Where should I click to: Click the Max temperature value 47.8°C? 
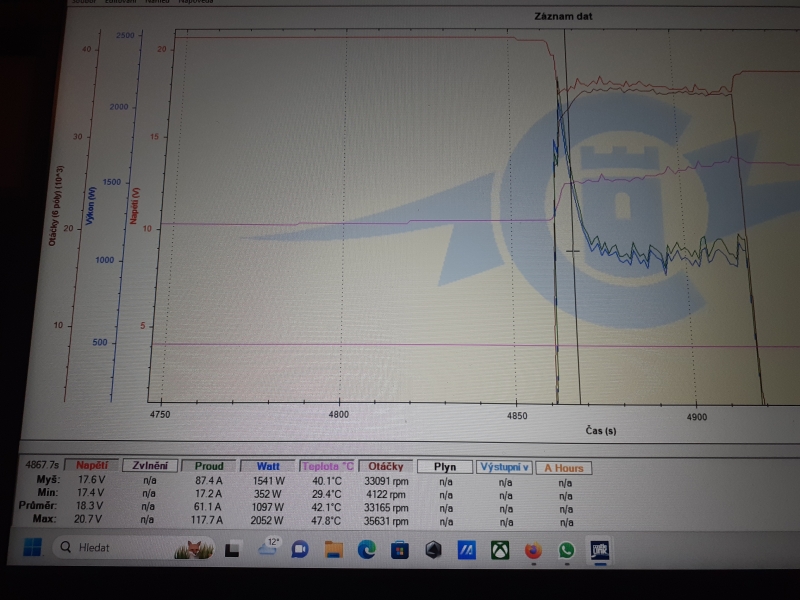tap(326, 521)
